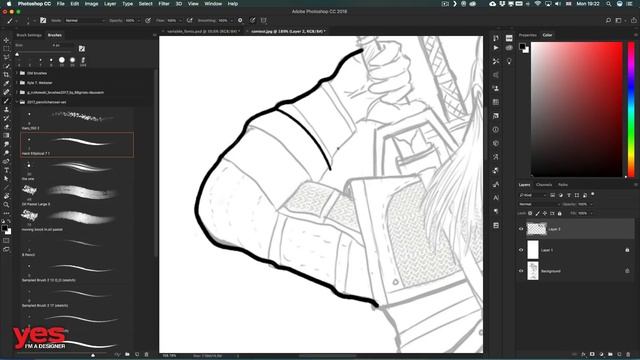This screenshot has height=360, width=640.
Task: Select the Rectangular Marquee tool
Action: [x=6, y=49]
